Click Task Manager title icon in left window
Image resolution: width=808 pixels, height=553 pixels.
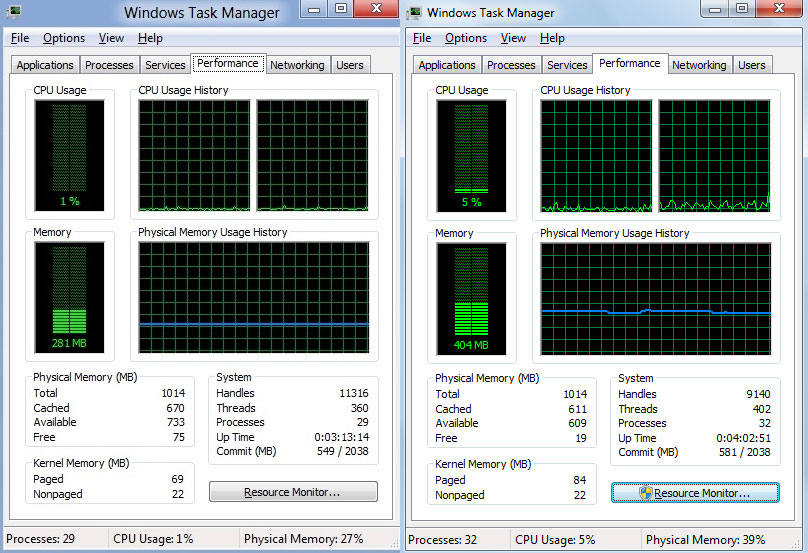pyautogui.click(x=14, y=12)
